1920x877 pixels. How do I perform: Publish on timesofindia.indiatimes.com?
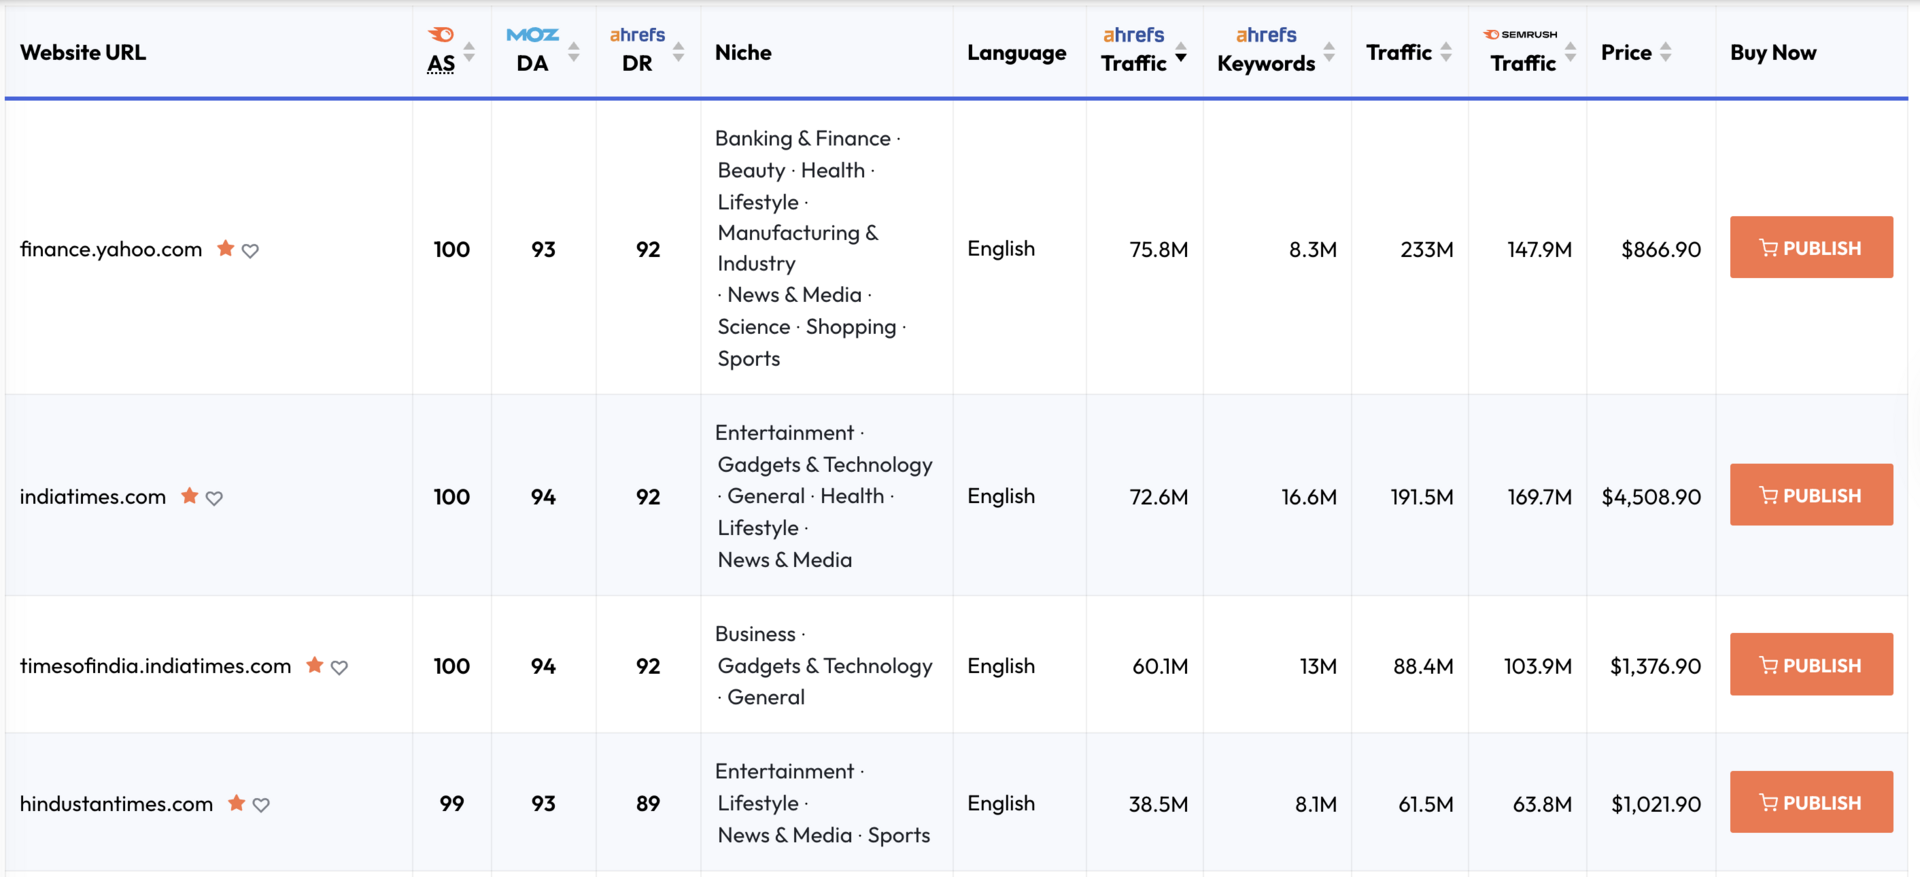1811,665
